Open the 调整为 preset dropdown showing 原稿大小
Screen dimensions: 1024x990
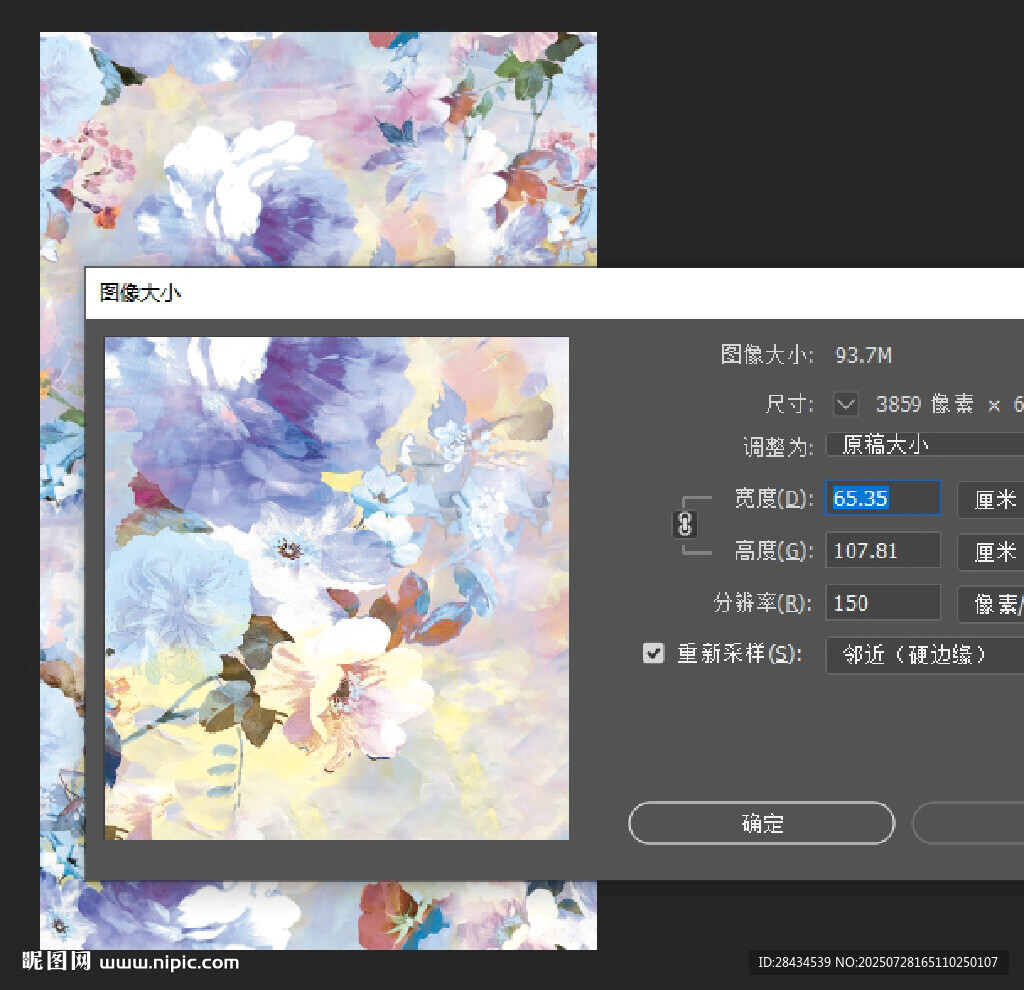tap(925, 445)
